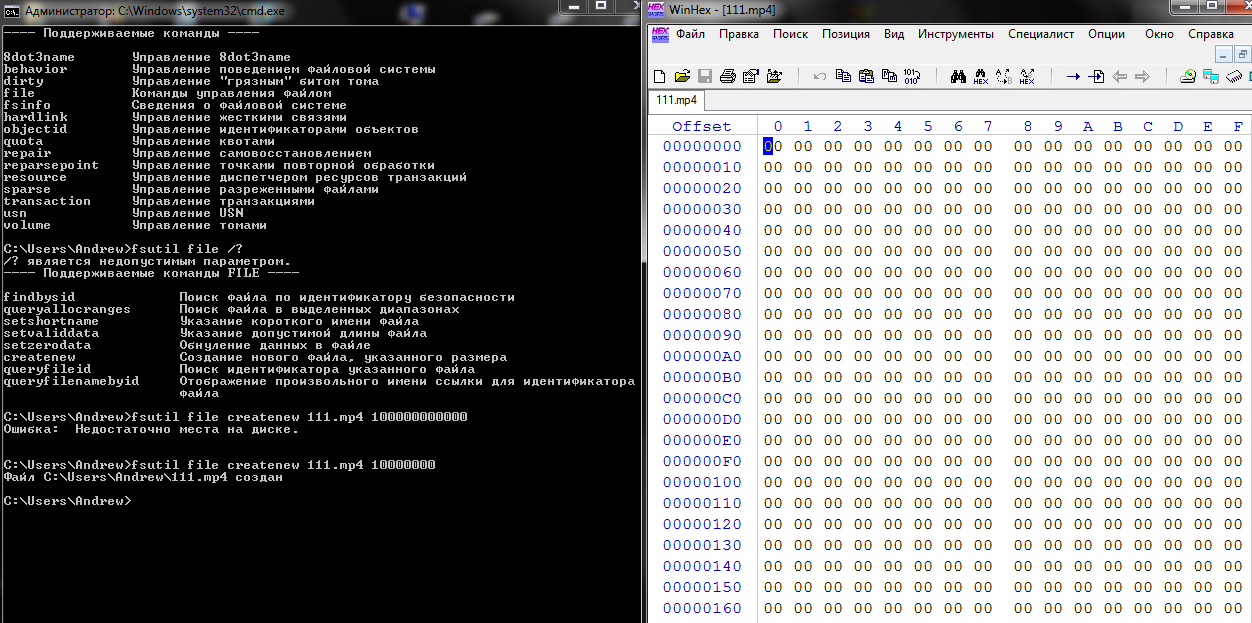
Task: Click the Back navigation arrow icon
Action: tap(1119, 76)
